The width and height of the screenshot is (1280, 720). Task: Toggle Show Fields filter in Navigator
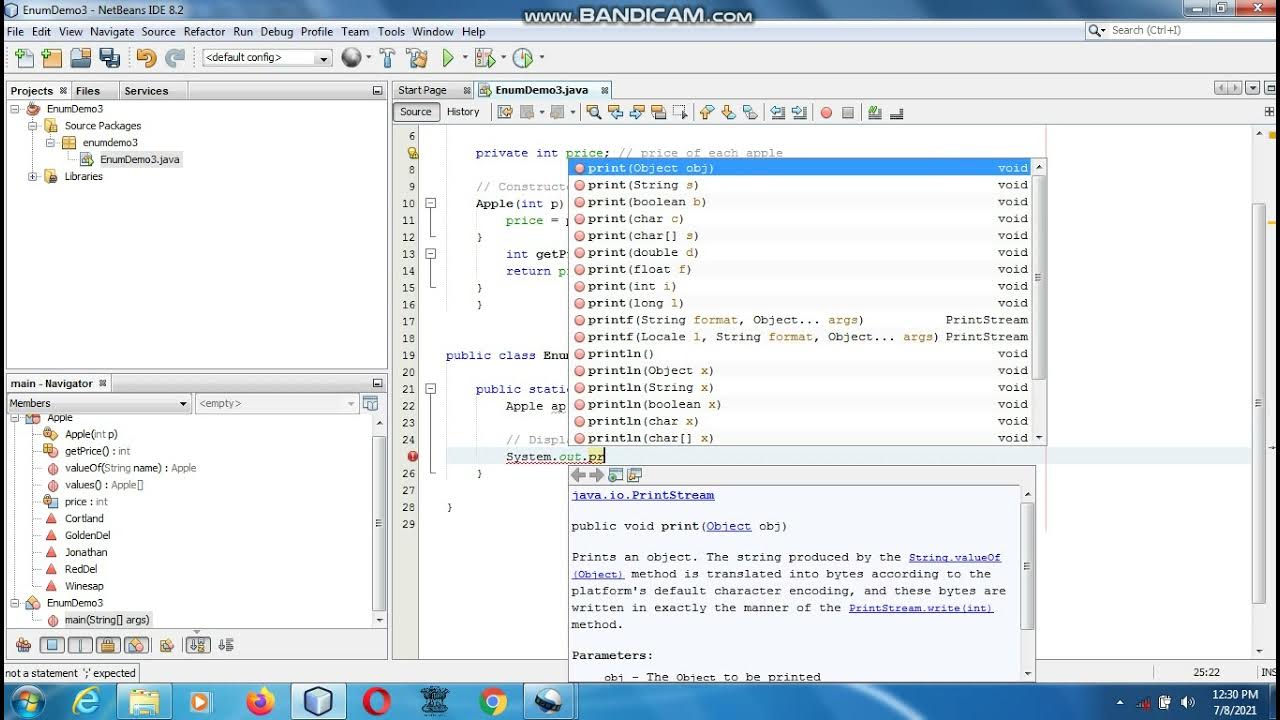click(52, 645)
